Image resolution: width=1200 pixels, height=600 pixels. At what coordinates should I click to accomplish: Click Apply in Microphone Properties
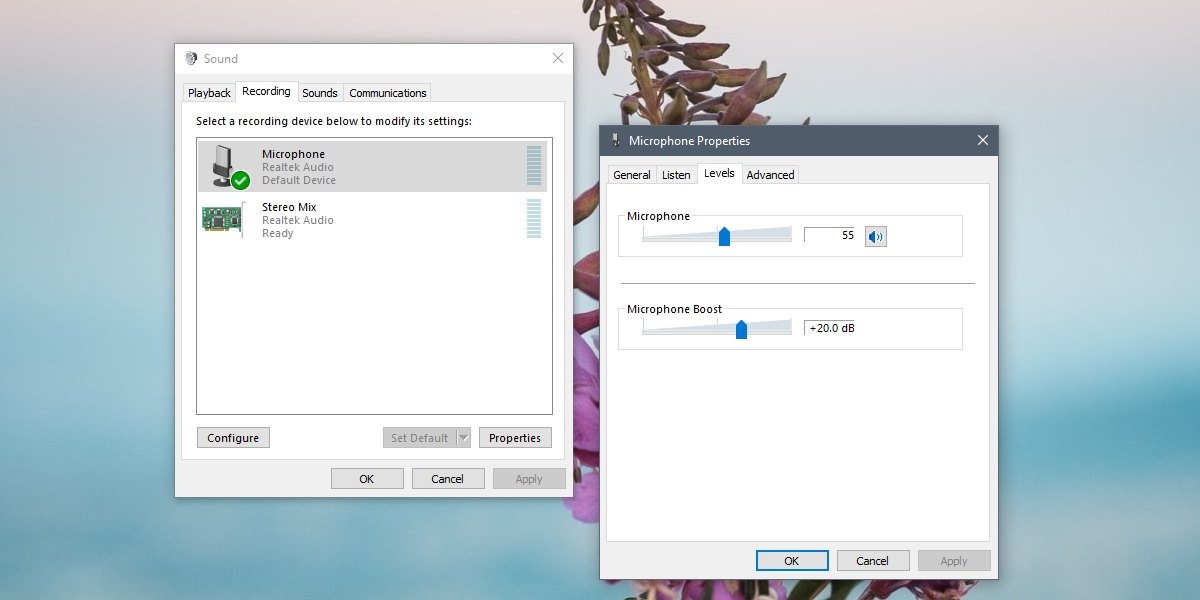[x=954, y=561]
